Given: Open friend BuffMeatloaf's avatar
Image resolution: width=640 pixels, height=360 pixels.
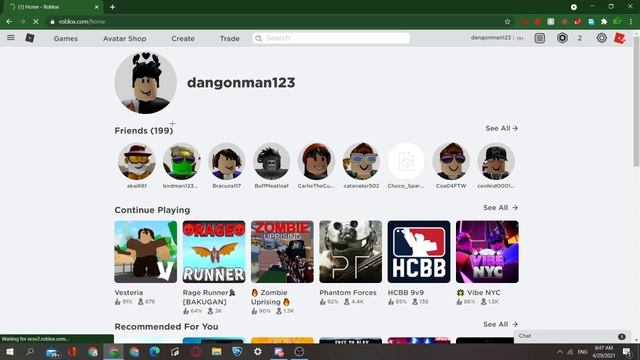Looking at the screenshot, I should click(271, 162).
